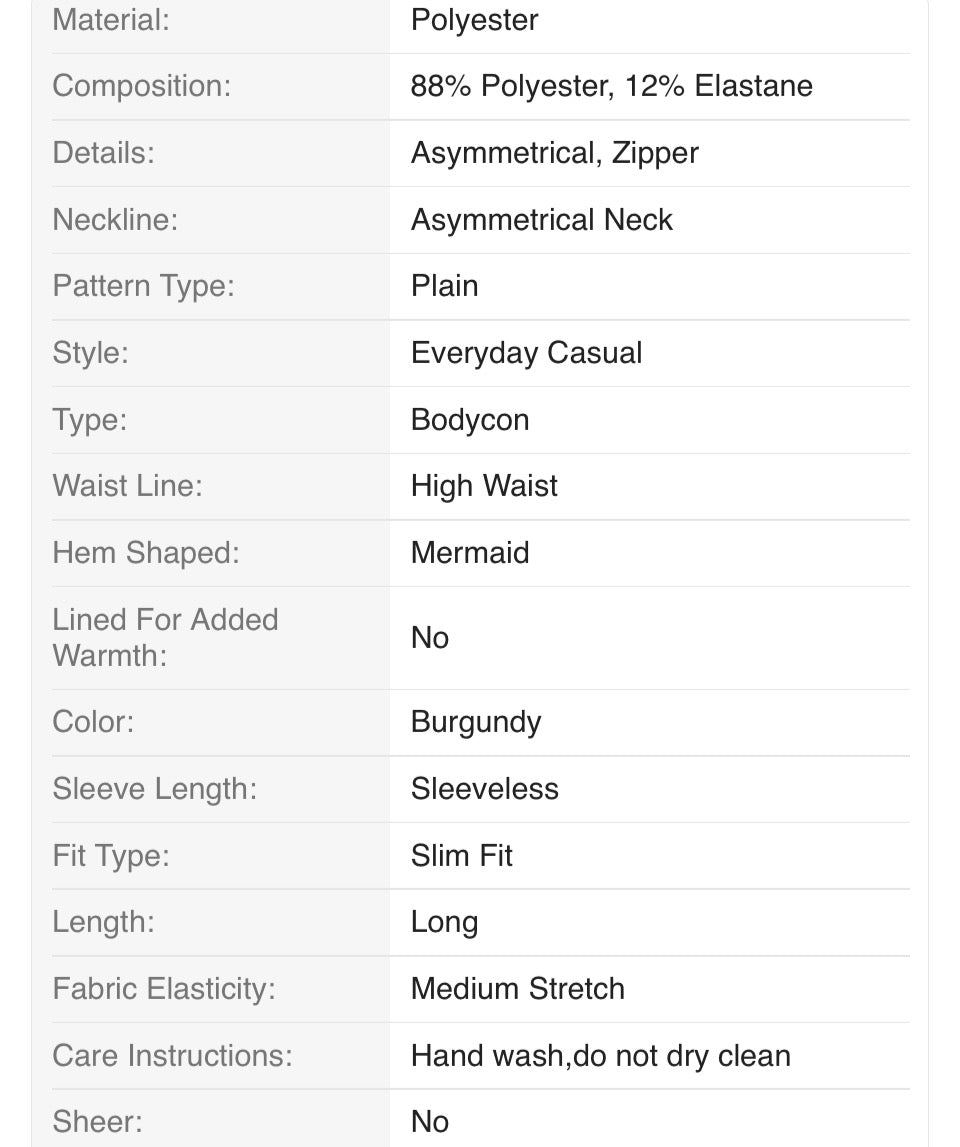Tap the Slim Fit value
The width and height of the screenshot is (960, 1147).
click(x=462, y=856)
